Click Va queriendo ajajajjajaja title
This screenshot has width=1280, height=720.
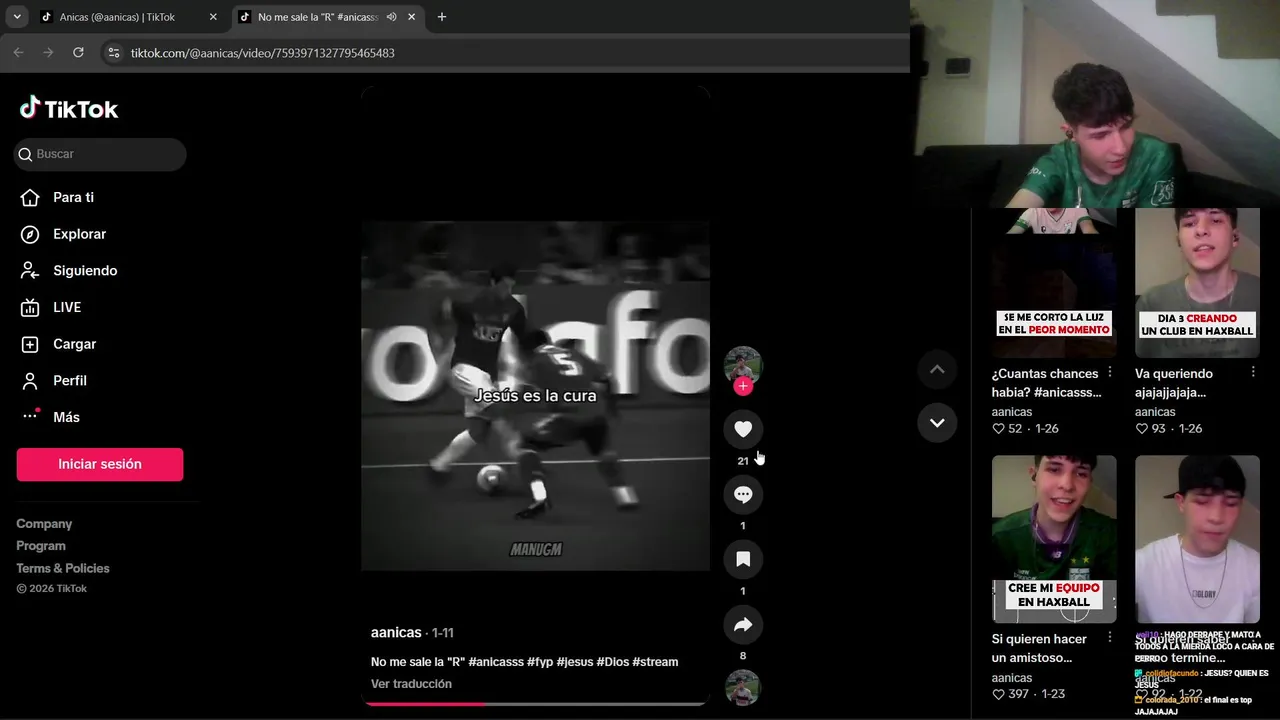(1174, 383)
